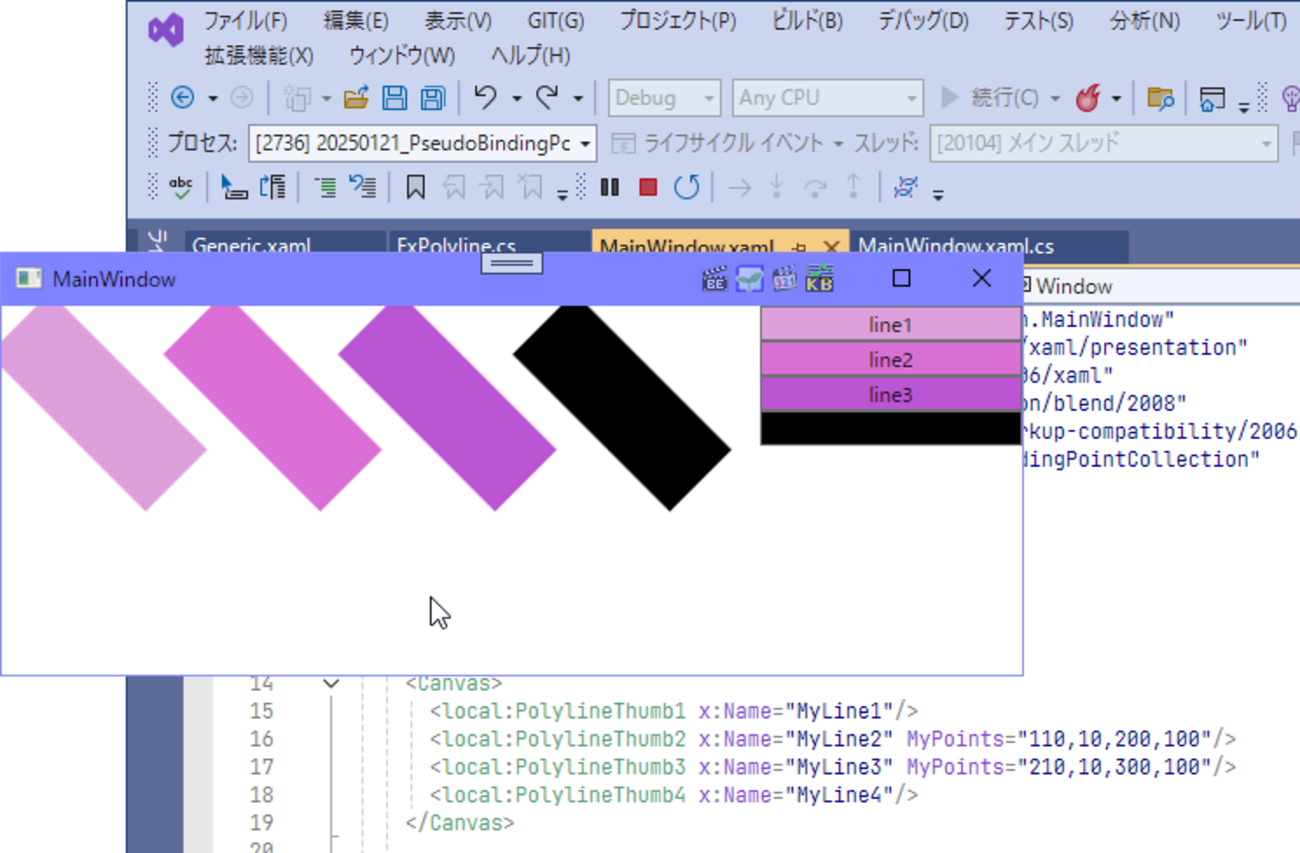This screenshot has width=1300, height=853.
Task: Click the Back navigation arrow icon
Action: tap(181, 97)
